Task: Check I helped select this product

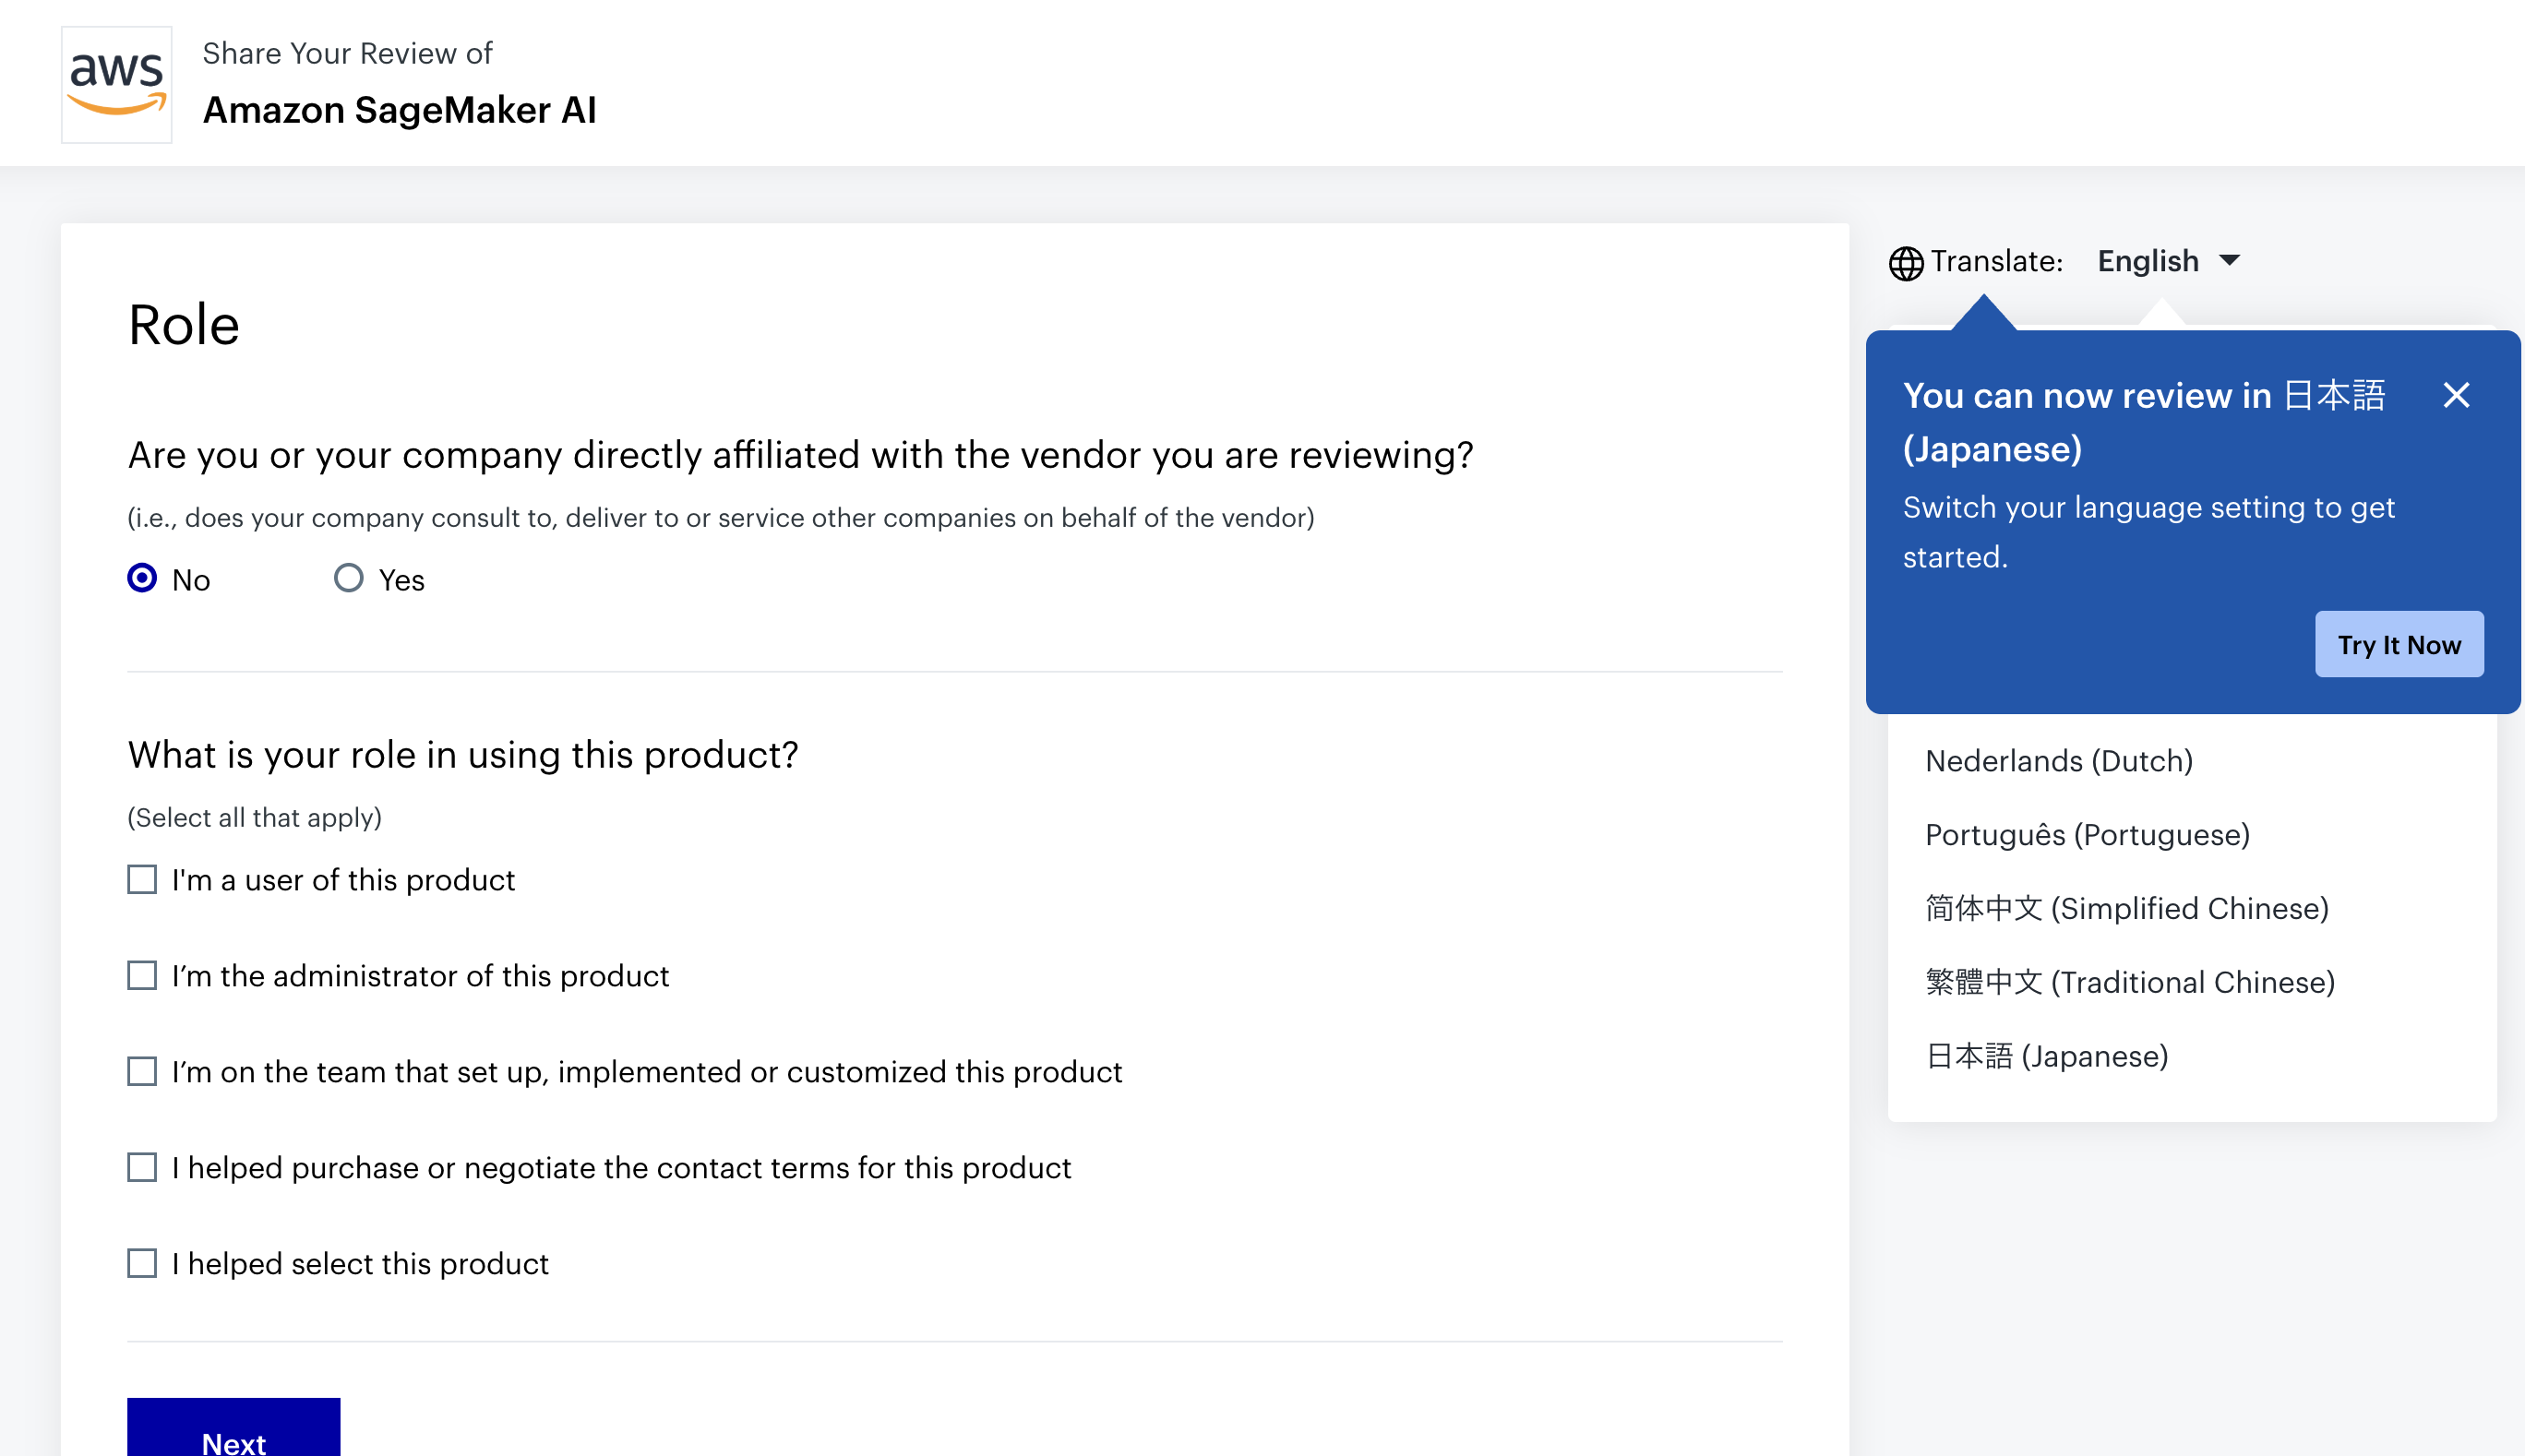Action: tap(142, 1263)
